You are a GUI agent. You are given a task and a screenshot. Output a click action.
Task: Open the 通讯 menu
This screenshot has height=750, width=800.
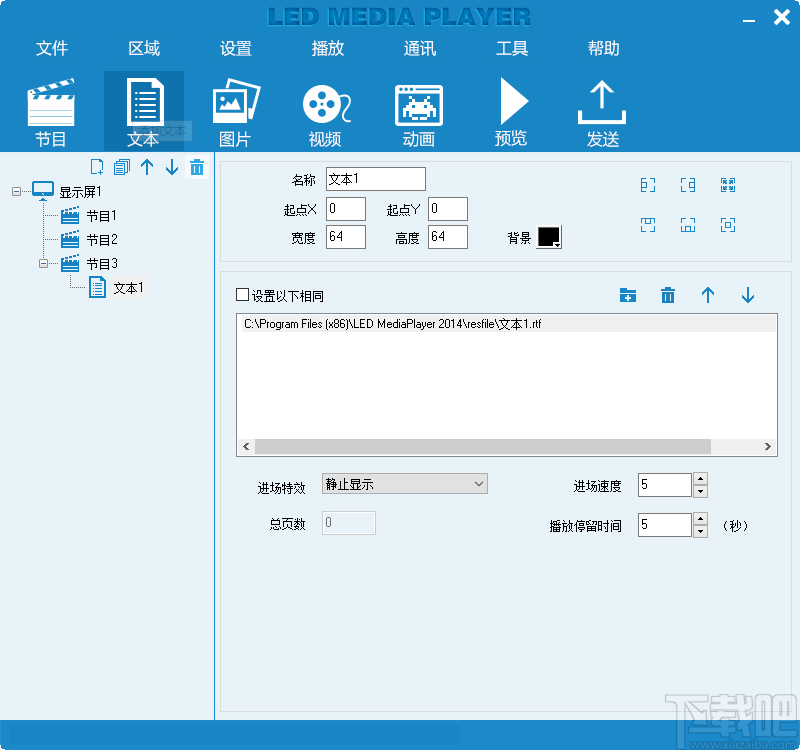point(419,47)
